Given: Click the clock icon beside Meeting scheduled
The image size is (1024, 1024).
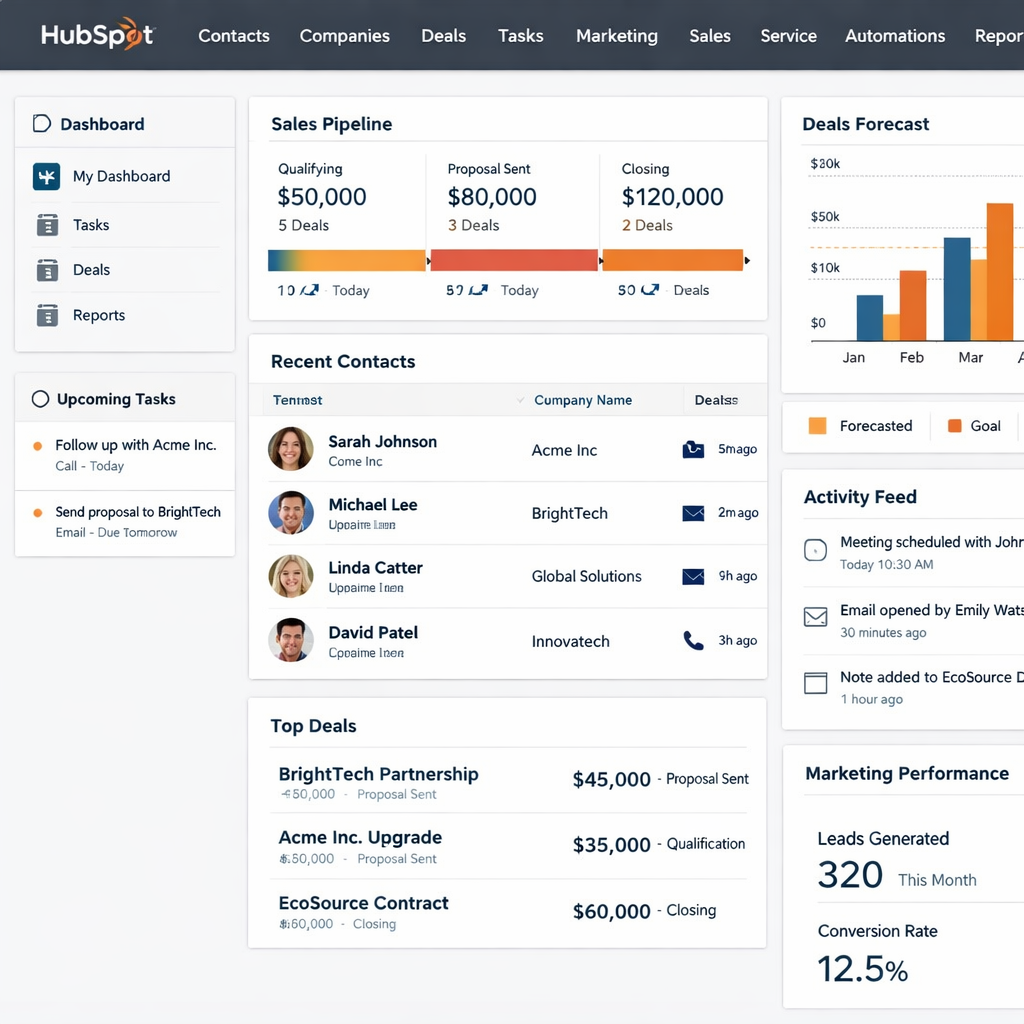Looking at the screenshot, I should click(x=816, y=550).
